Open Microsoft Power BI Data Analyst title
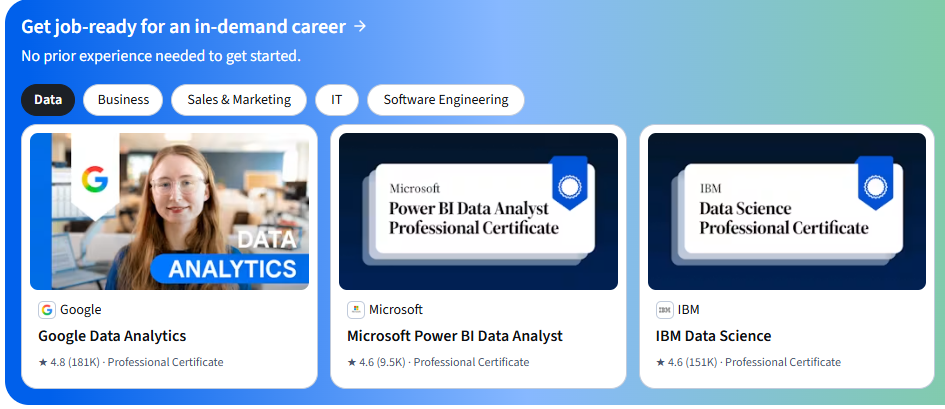 (x=455, y=336)
